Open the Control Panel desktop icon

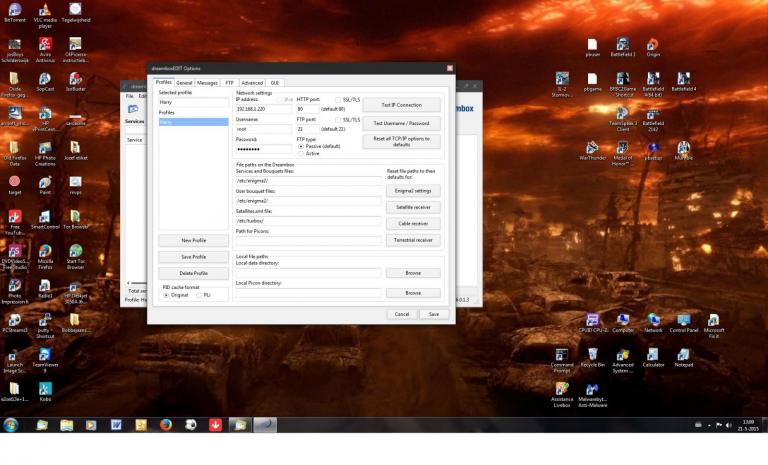tap(683, 318)
